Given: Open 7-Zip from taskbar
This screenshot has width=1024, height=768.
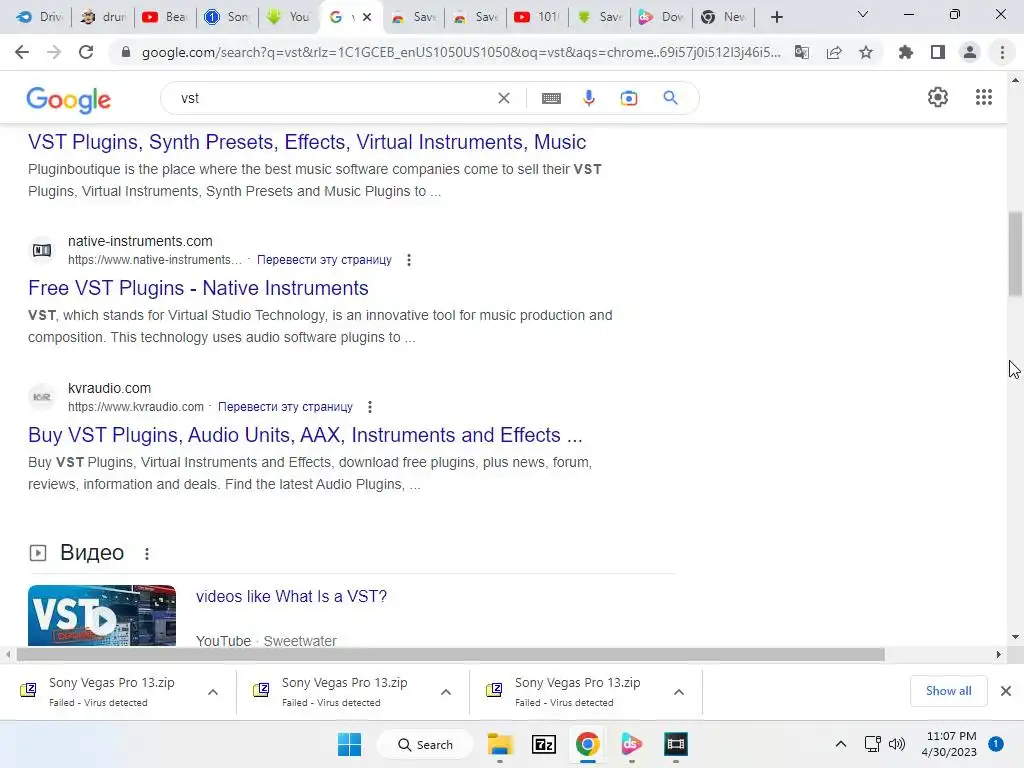Looking at the screenshot, I should tap(543, 744).
